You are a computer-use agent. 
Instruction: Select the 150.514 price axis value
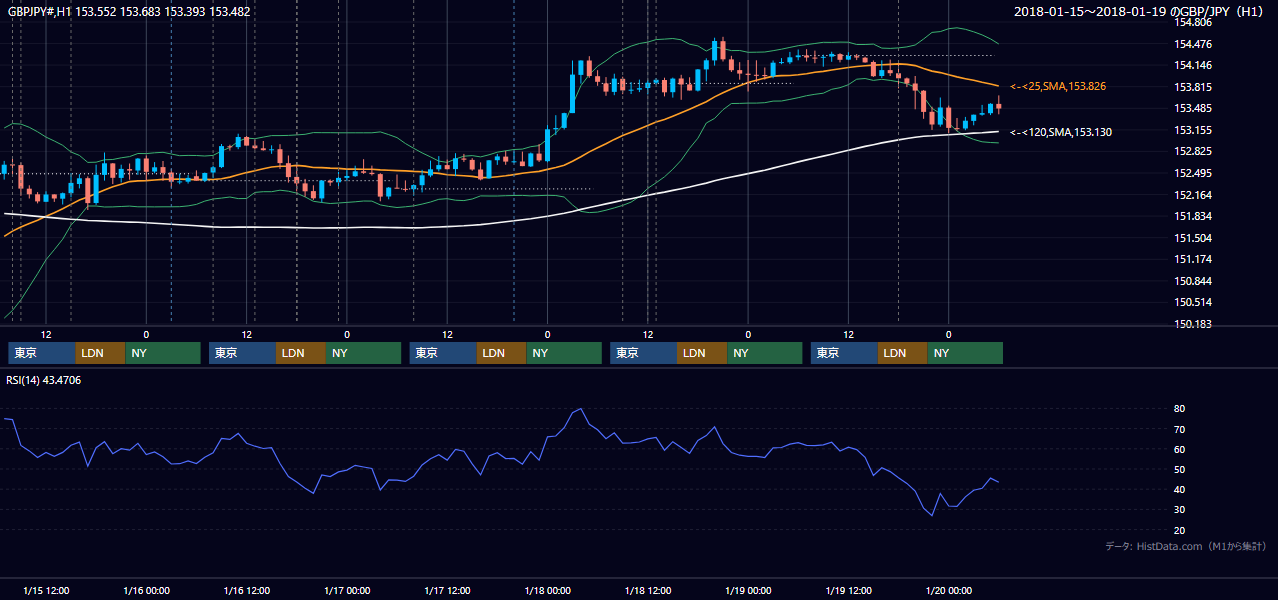tap(1194, 302)
